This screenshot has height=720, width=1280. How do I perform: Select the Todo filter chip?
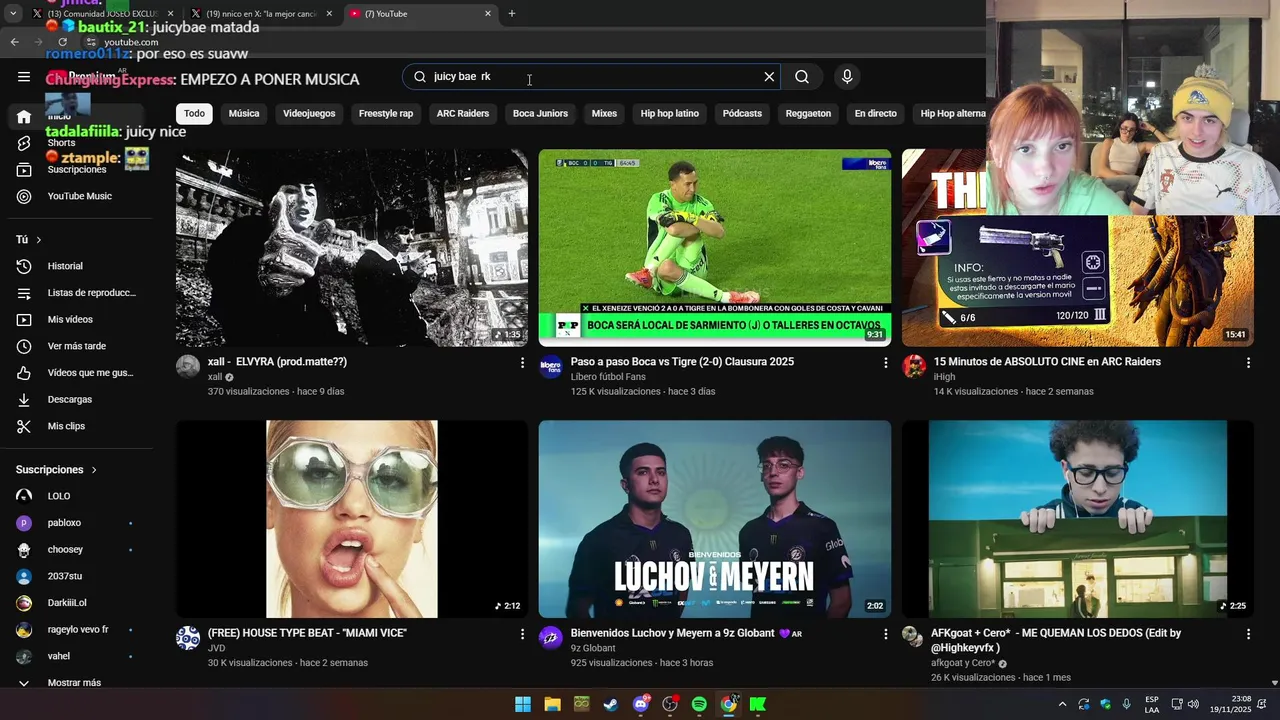click(x=194, y=113)
